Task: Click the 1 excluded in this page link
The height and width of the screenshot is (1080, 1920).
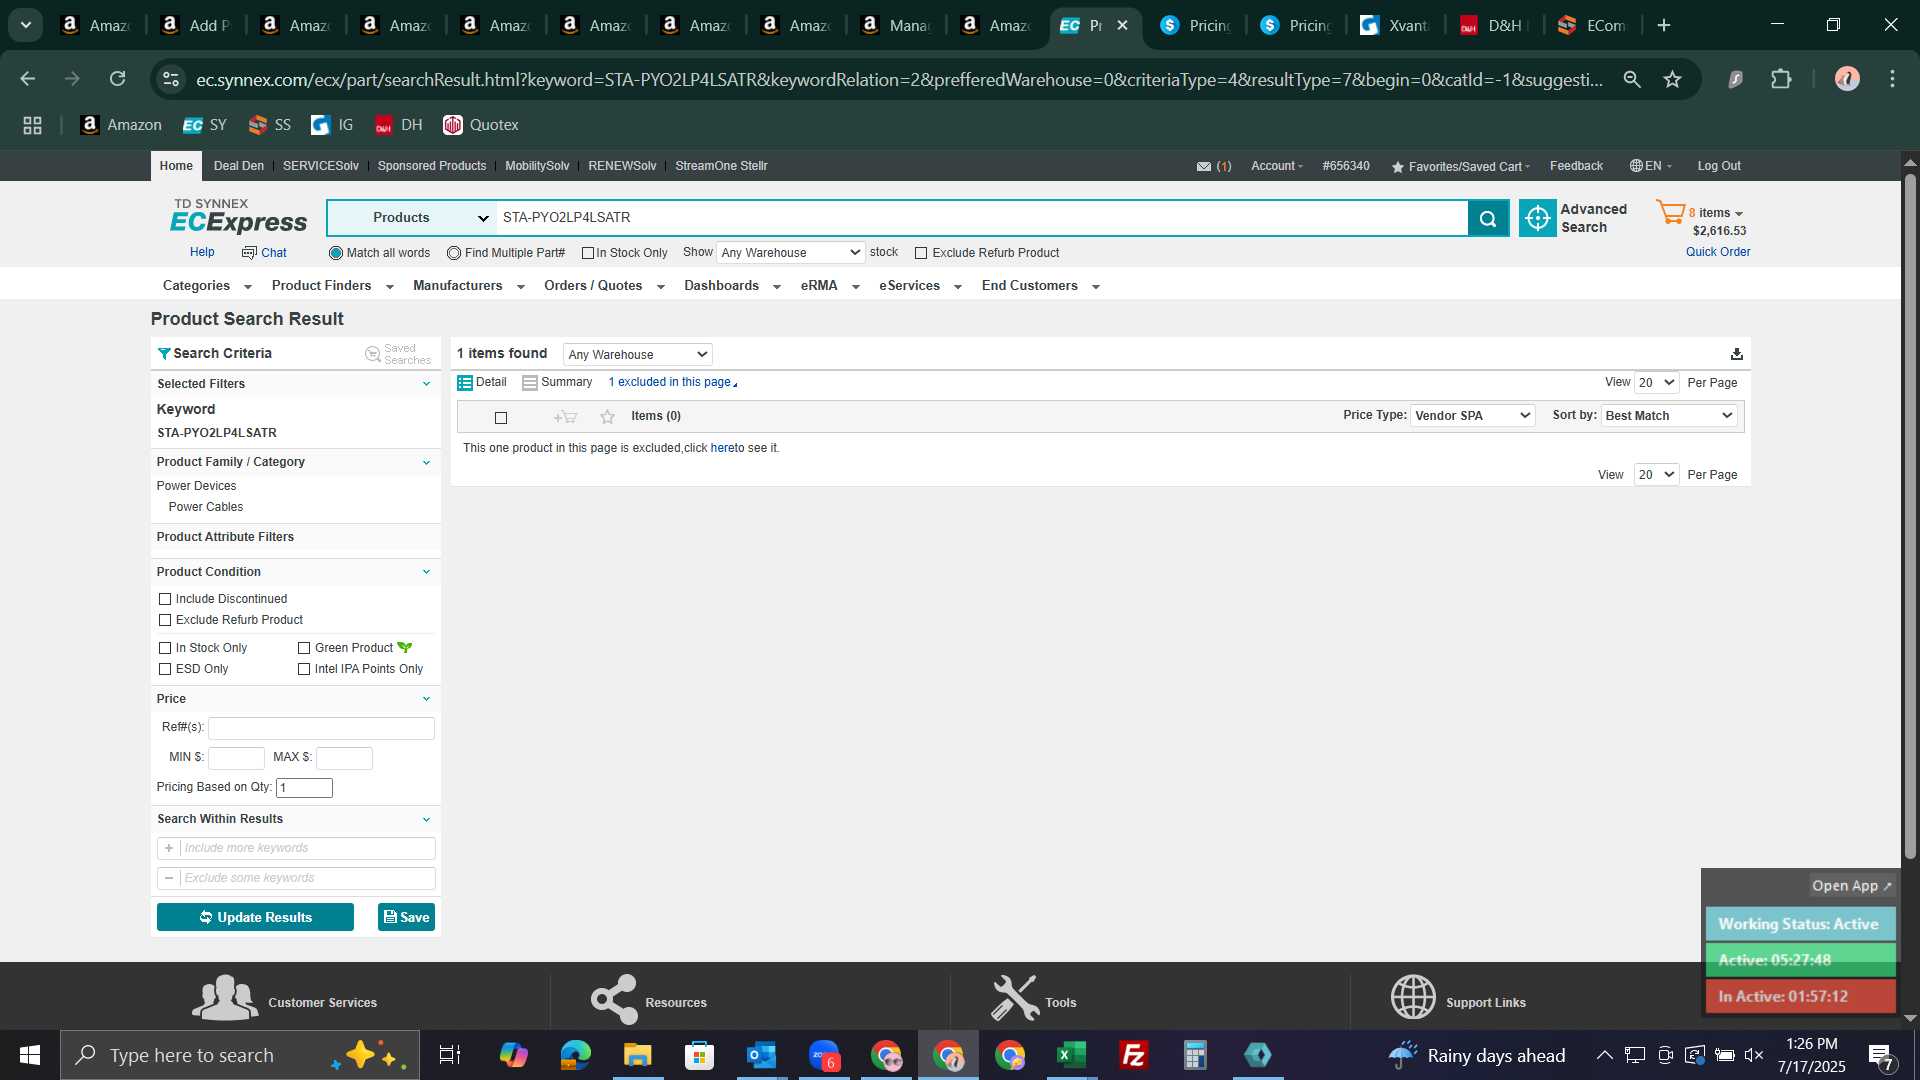Action: point(672,382)
